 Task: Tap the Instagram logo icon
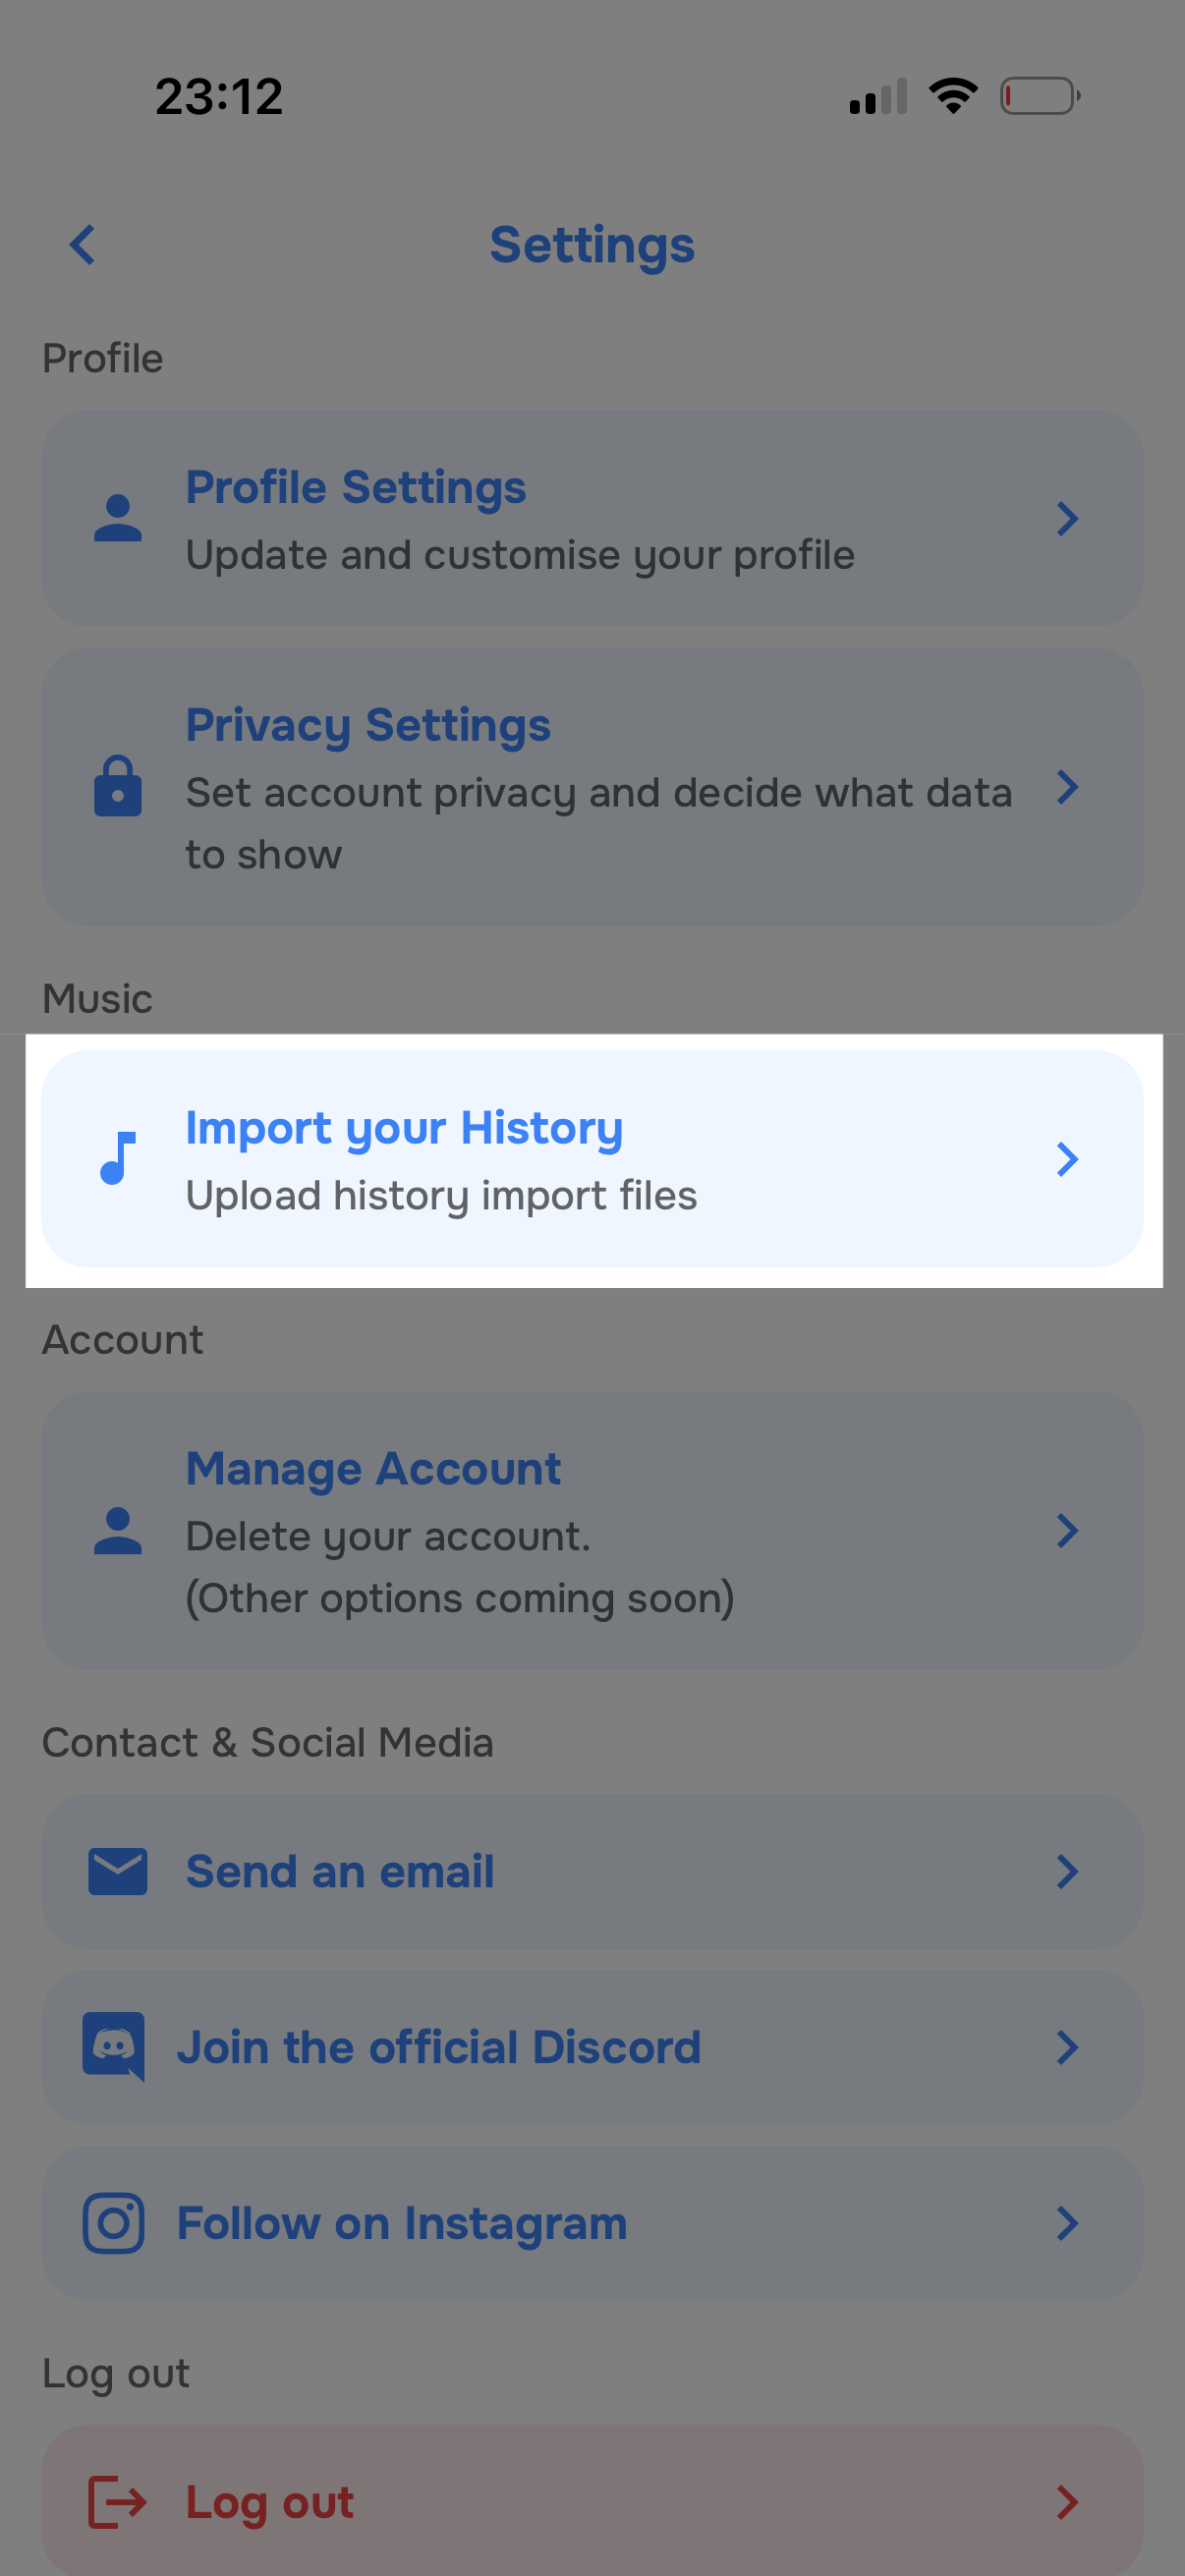click(114, 2223)
